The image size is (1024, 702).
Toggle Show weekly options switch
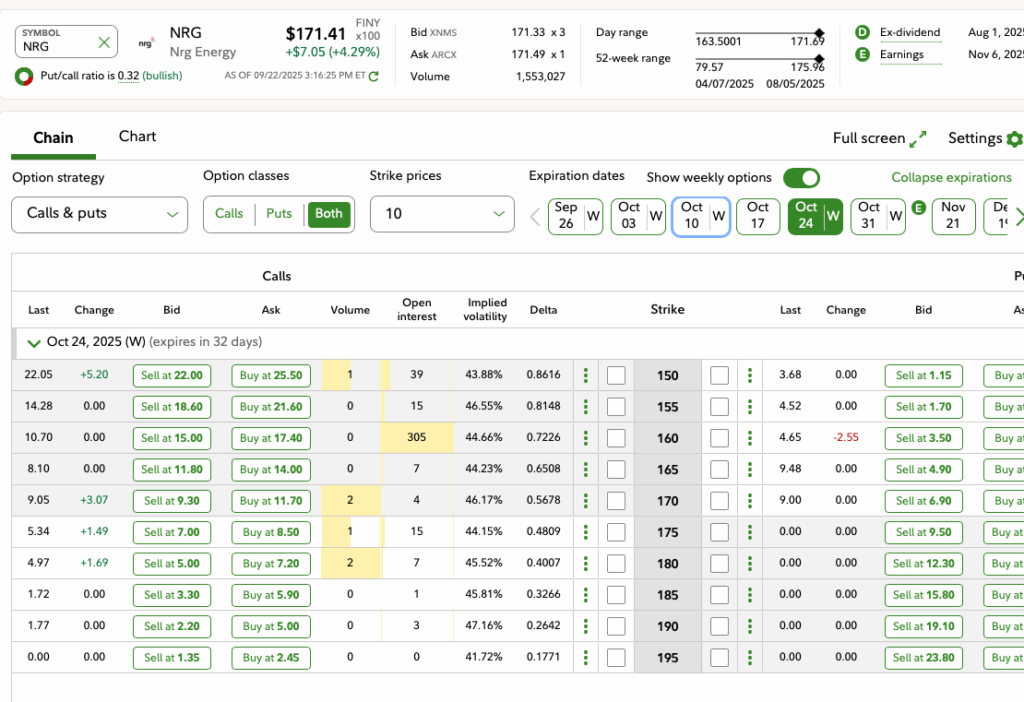(801, 178)
